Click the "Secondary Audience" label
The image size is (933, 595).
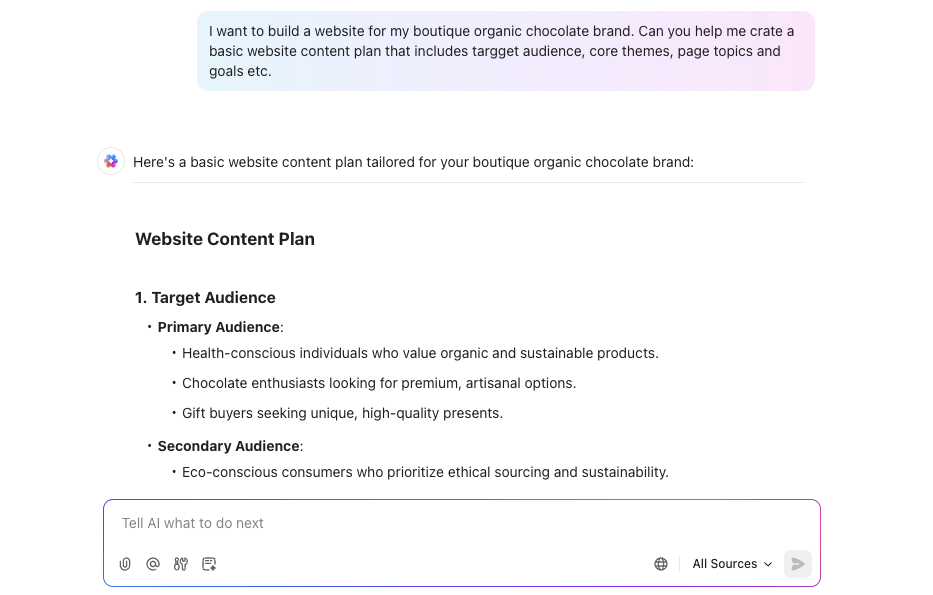coord(229,446)
